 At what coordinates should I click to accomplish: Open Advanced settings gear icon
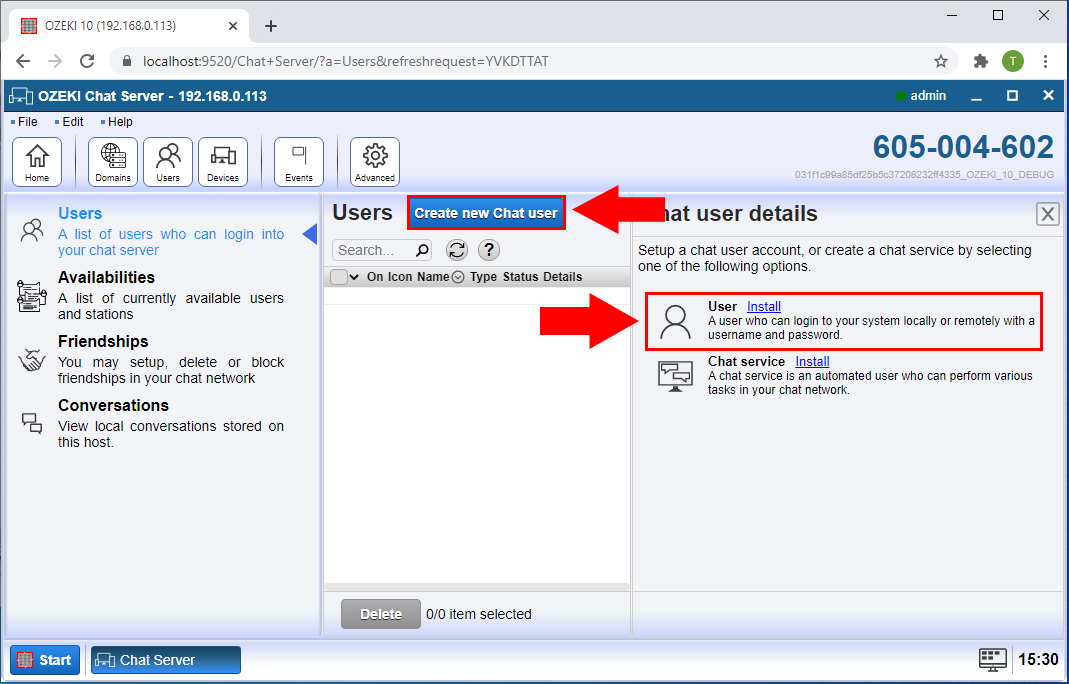click(375, 162)
